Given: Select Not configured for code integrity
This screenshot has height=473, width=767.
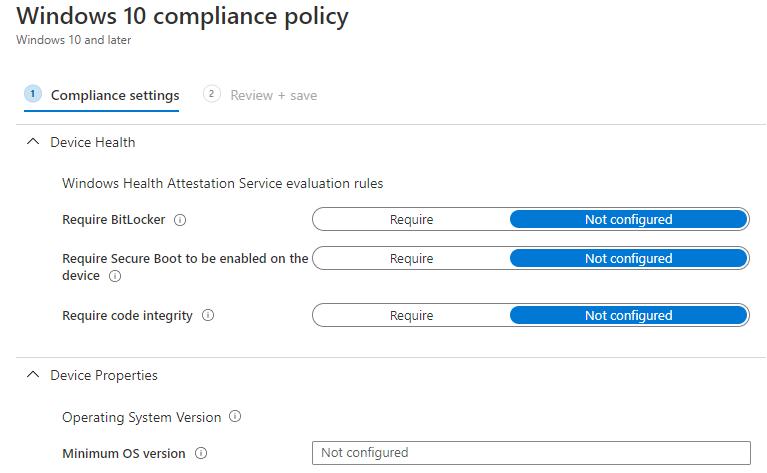Looking at the screenshot, I should coord(628,315).
